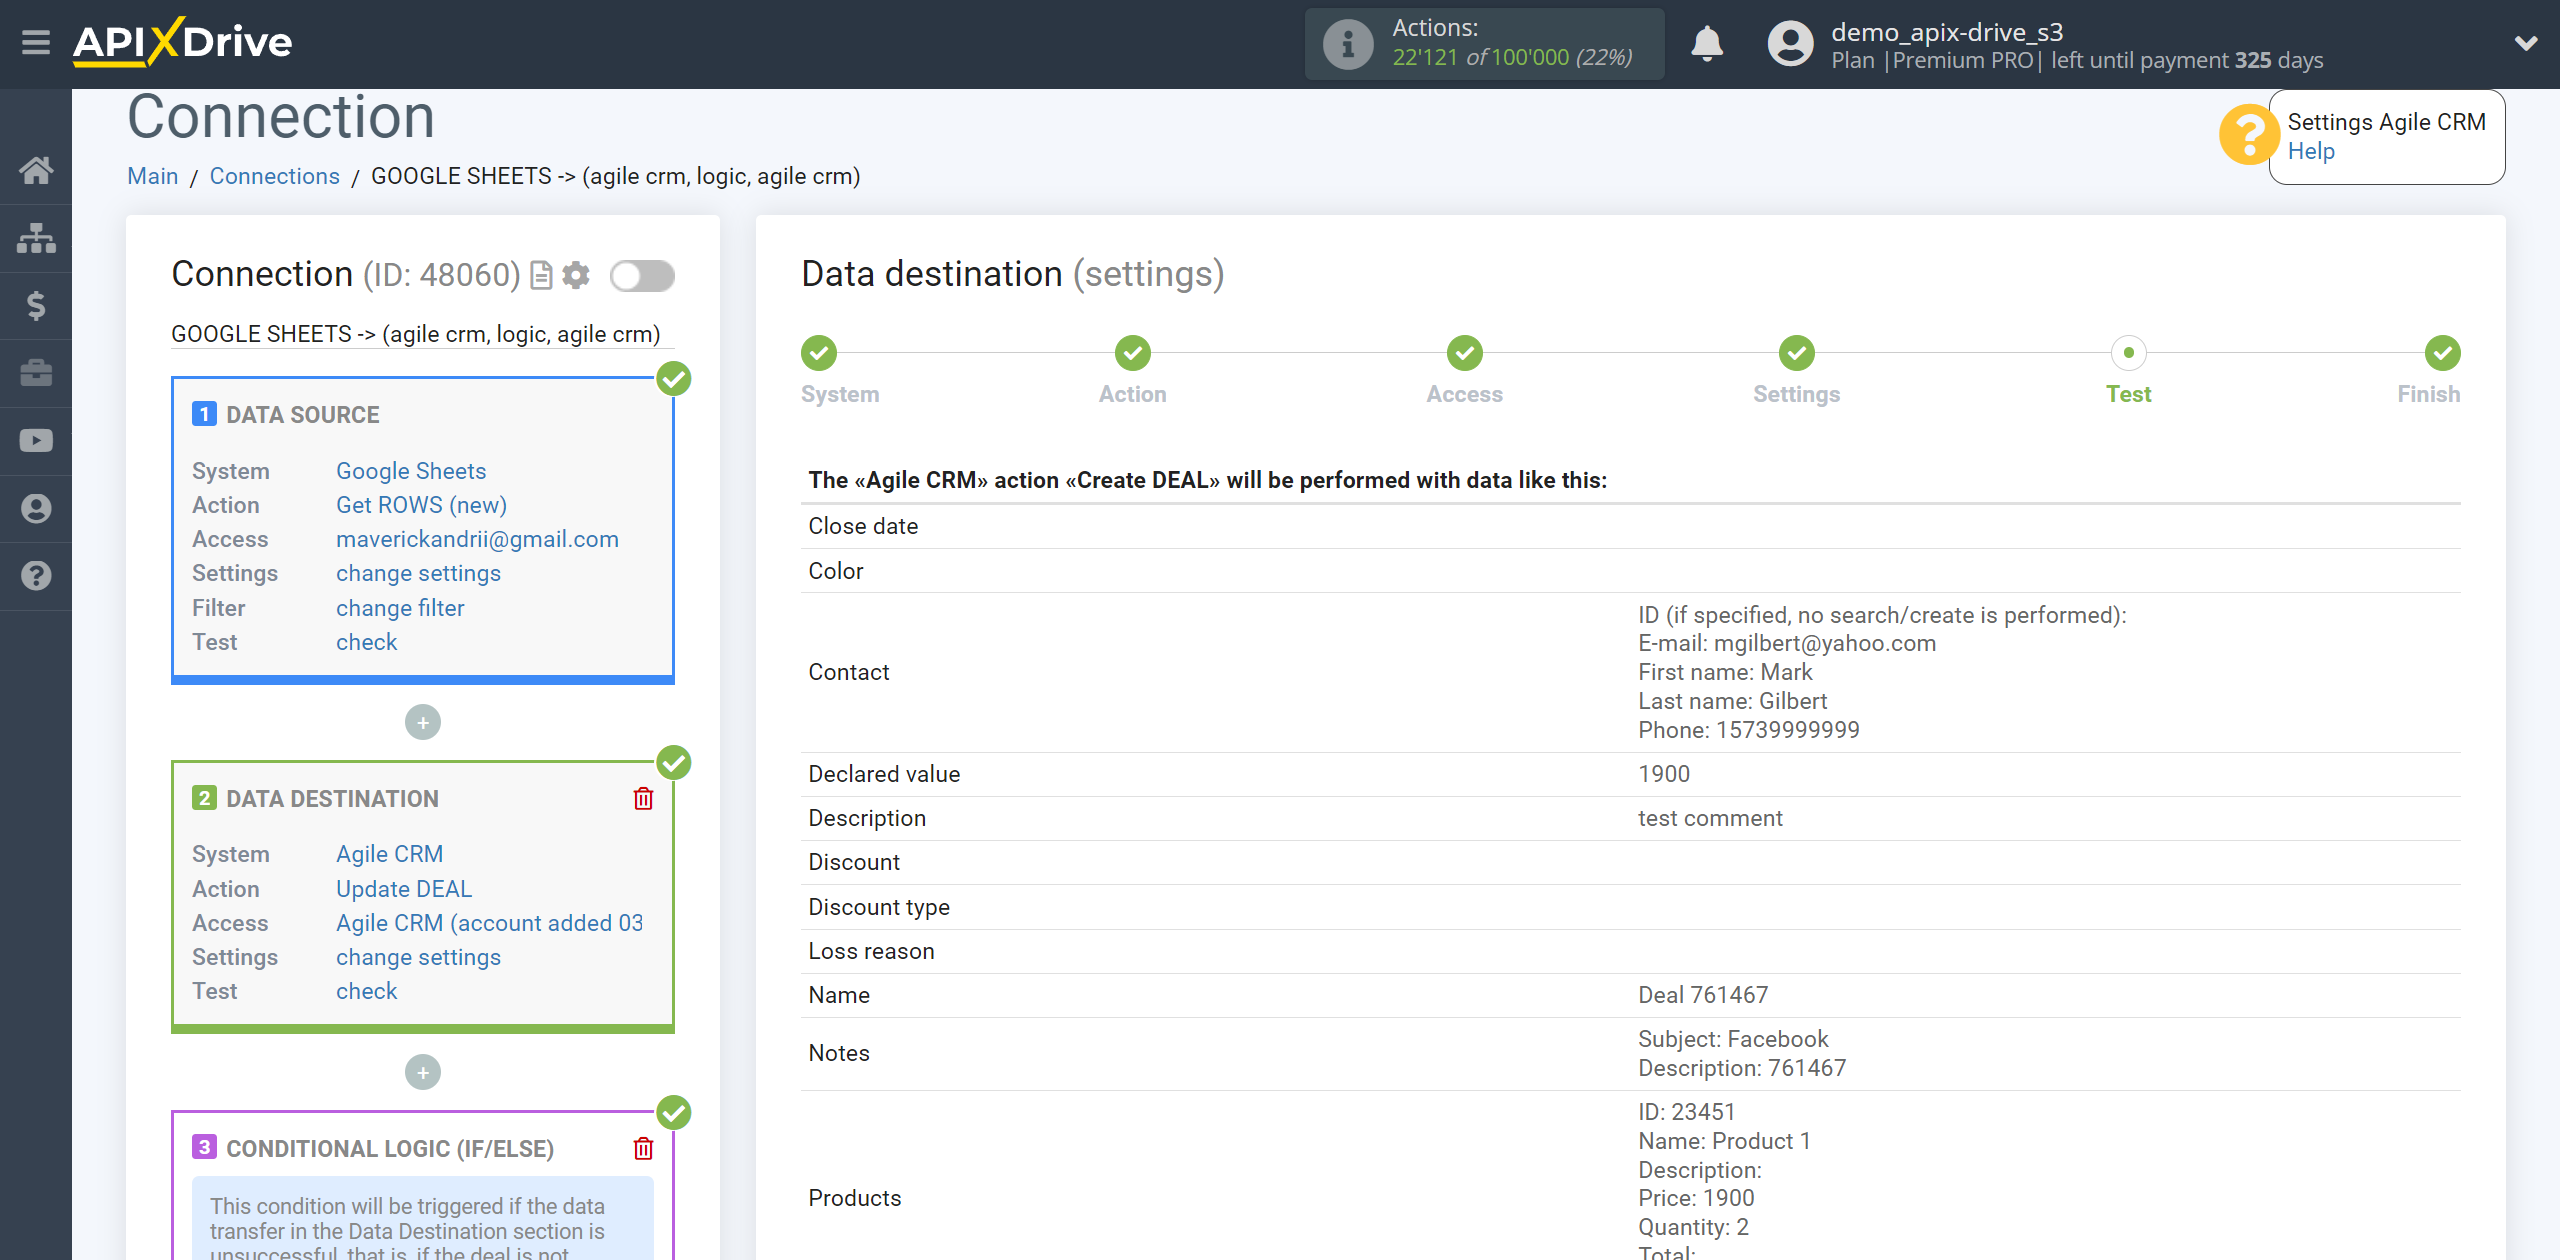This screenshot has height=1260, width=2560.
Task: Select Name: Product 1 text
Action: tap(1724, 1141)
